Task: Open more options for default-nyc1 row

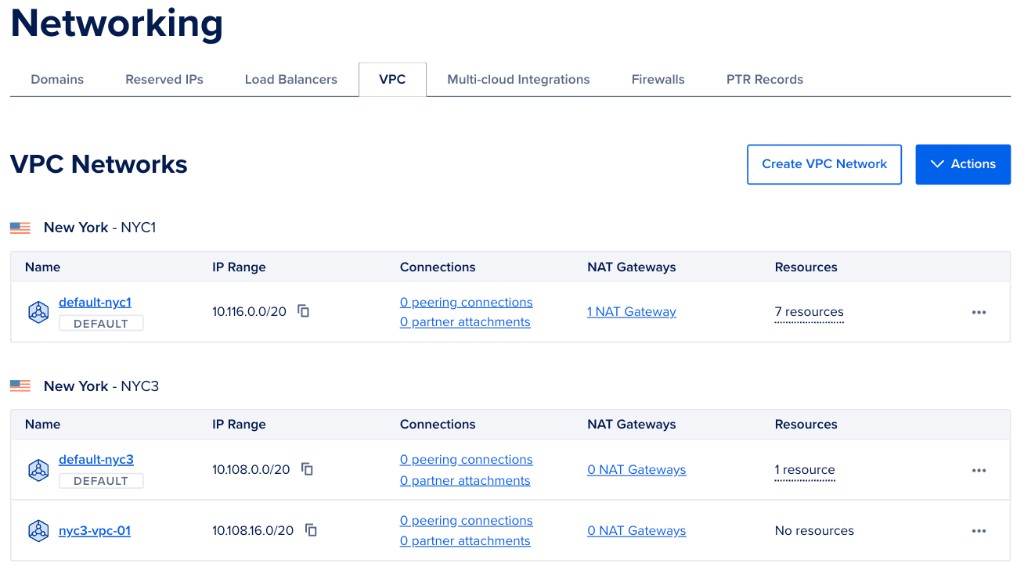Action: pyautogui.click(x=978, y=312)
